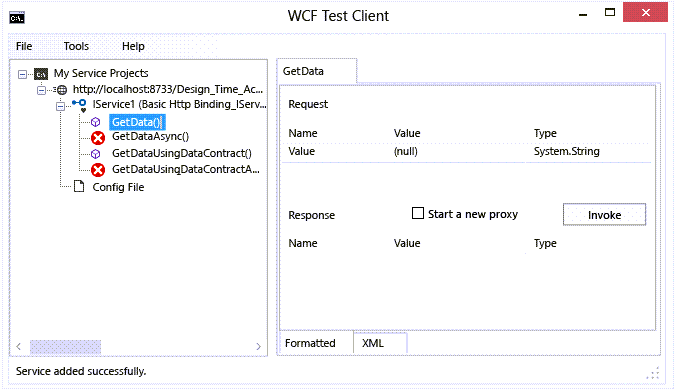The width and height of the screenshot is (675, 390).
Task: Select GetDataUsingDataContract() in the tree
Action: (182, 153)
